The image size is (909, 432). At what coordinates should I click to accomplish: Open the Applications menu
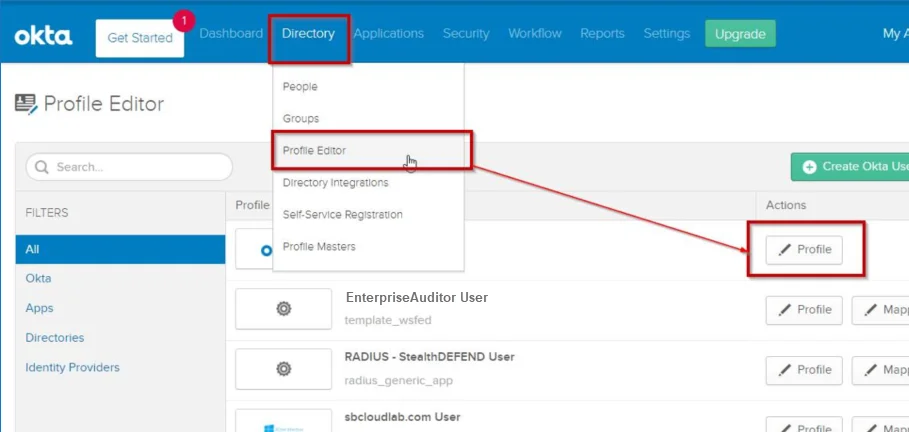click(388, 34)
